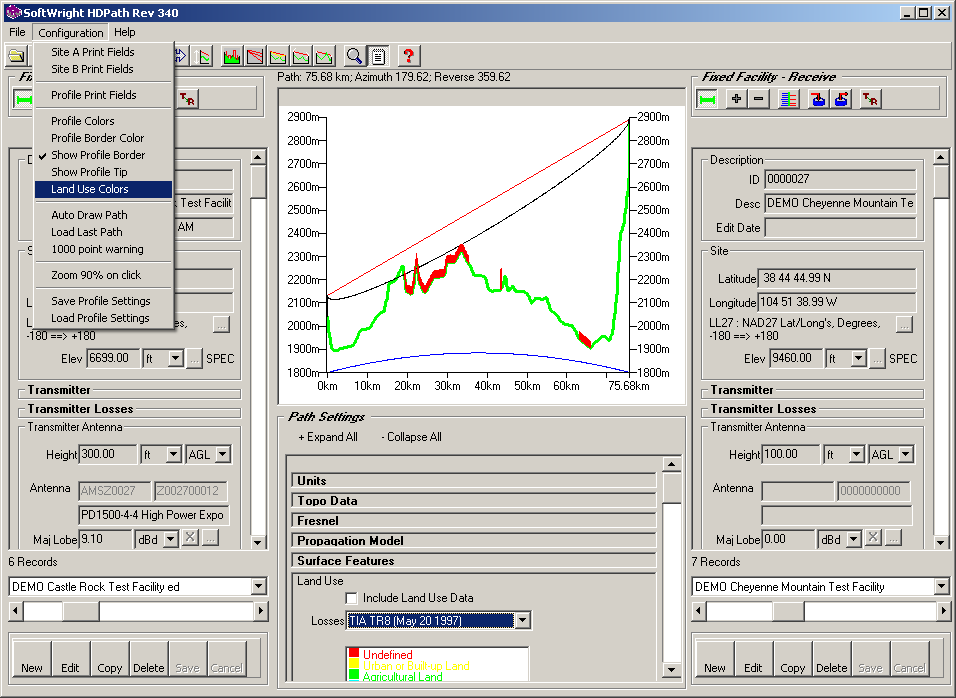The width and height of the screenshot is (956, 698).
Task: Click blue-red bars list icon in Receive panel
Action: tap(788, 99)
